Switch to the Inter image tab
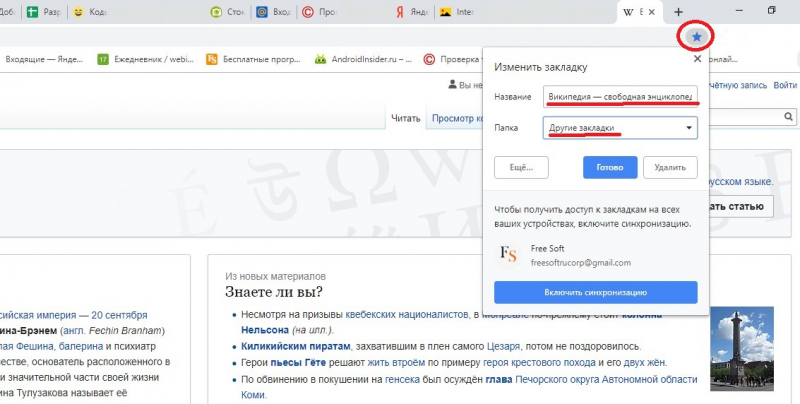Screen dimensions: 800x404 click(457, 12)
